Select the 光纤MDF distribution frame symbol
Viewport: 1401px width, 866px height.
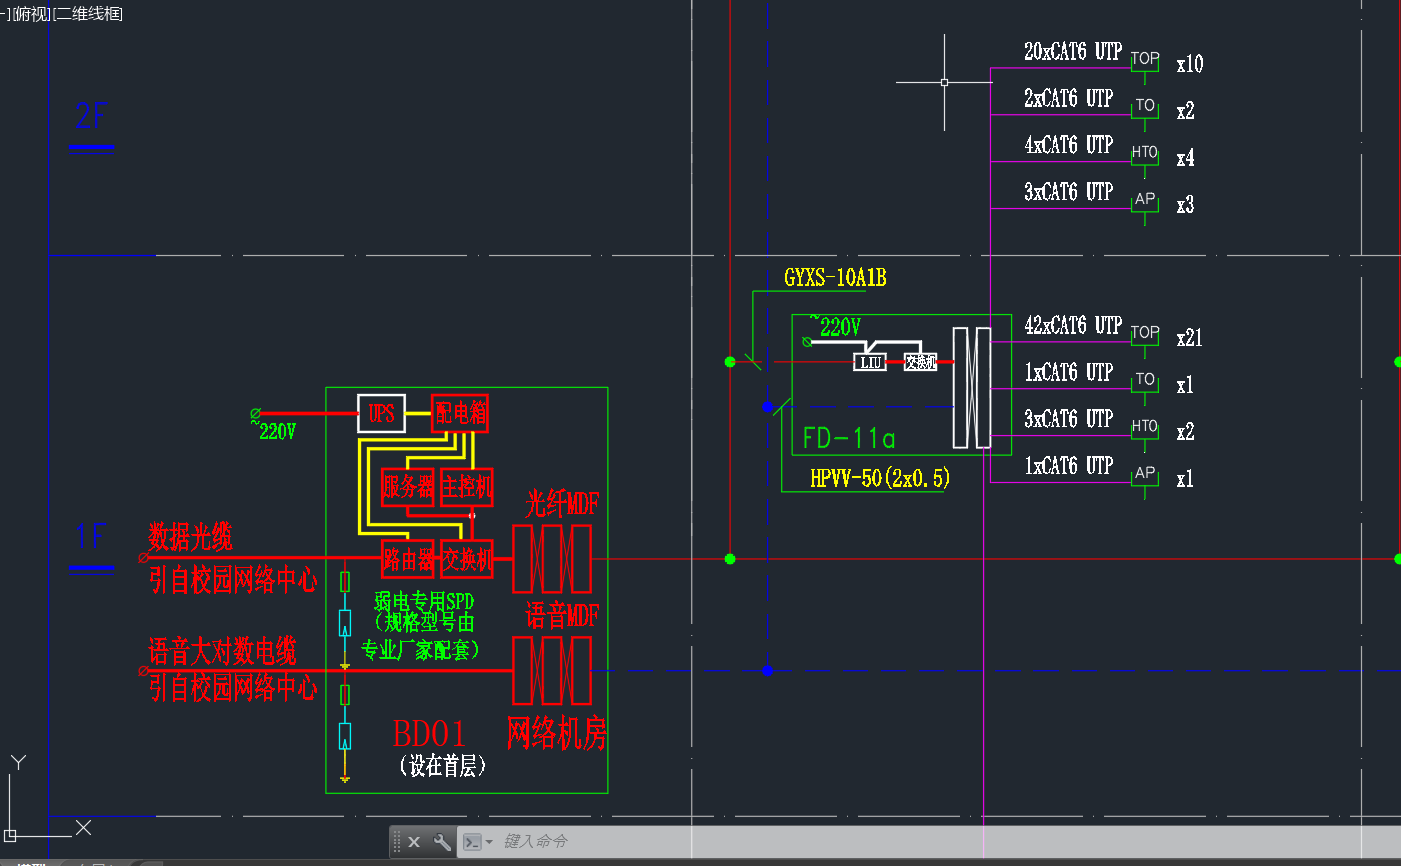pos(552,559)
